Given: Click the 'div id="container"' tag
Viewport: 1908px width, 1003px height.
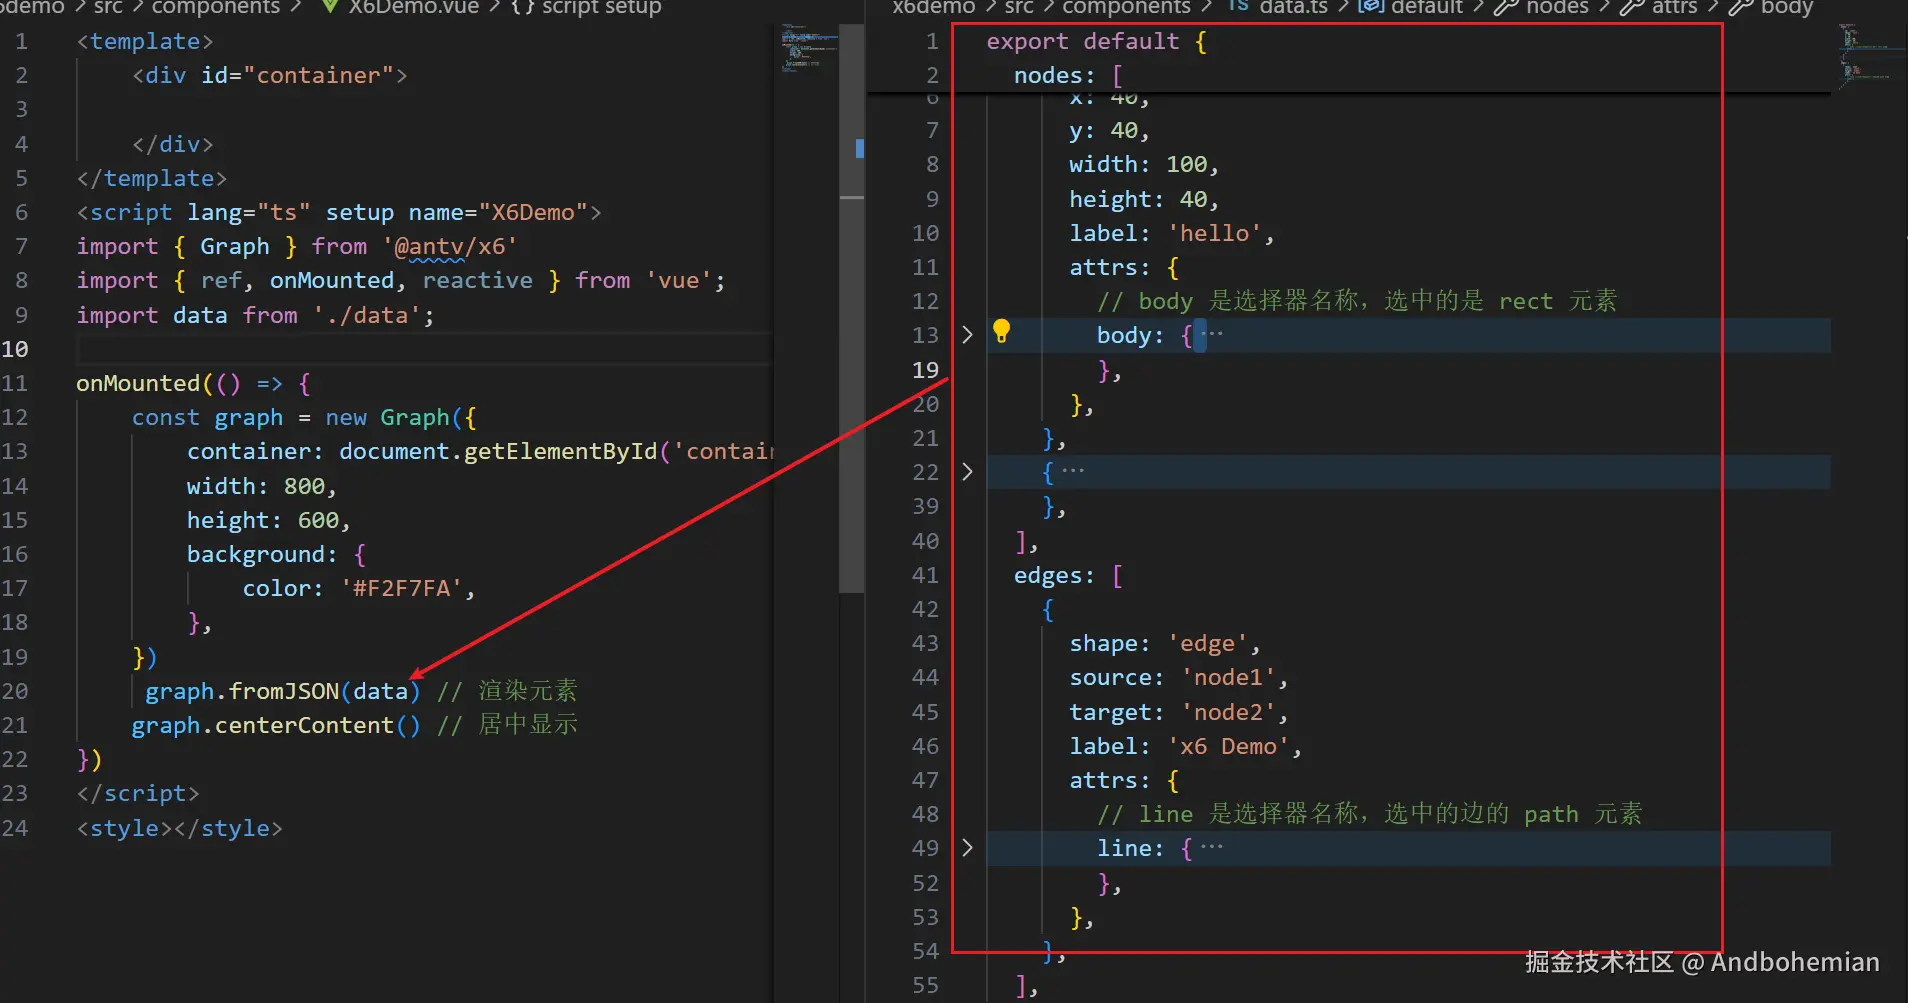Looking at the screenshot, I should [x=269, y=76].
